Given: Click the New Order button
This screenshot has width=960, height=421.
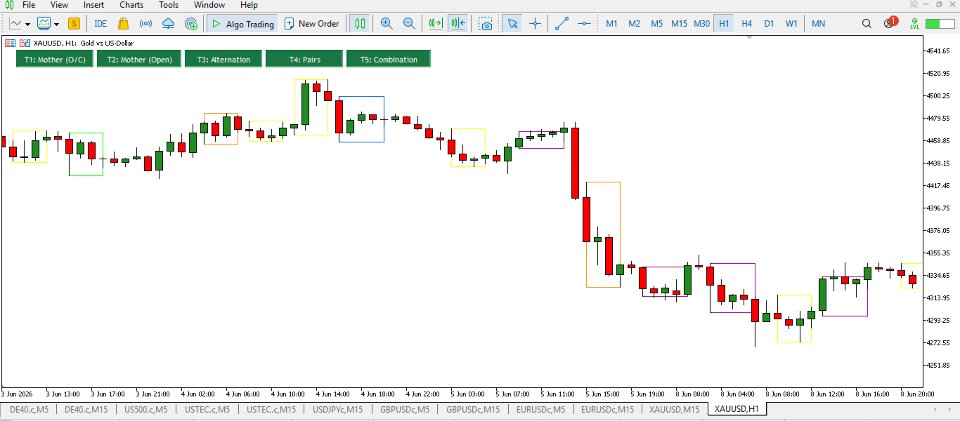Looking at the screenshot, I should (312, 24).
